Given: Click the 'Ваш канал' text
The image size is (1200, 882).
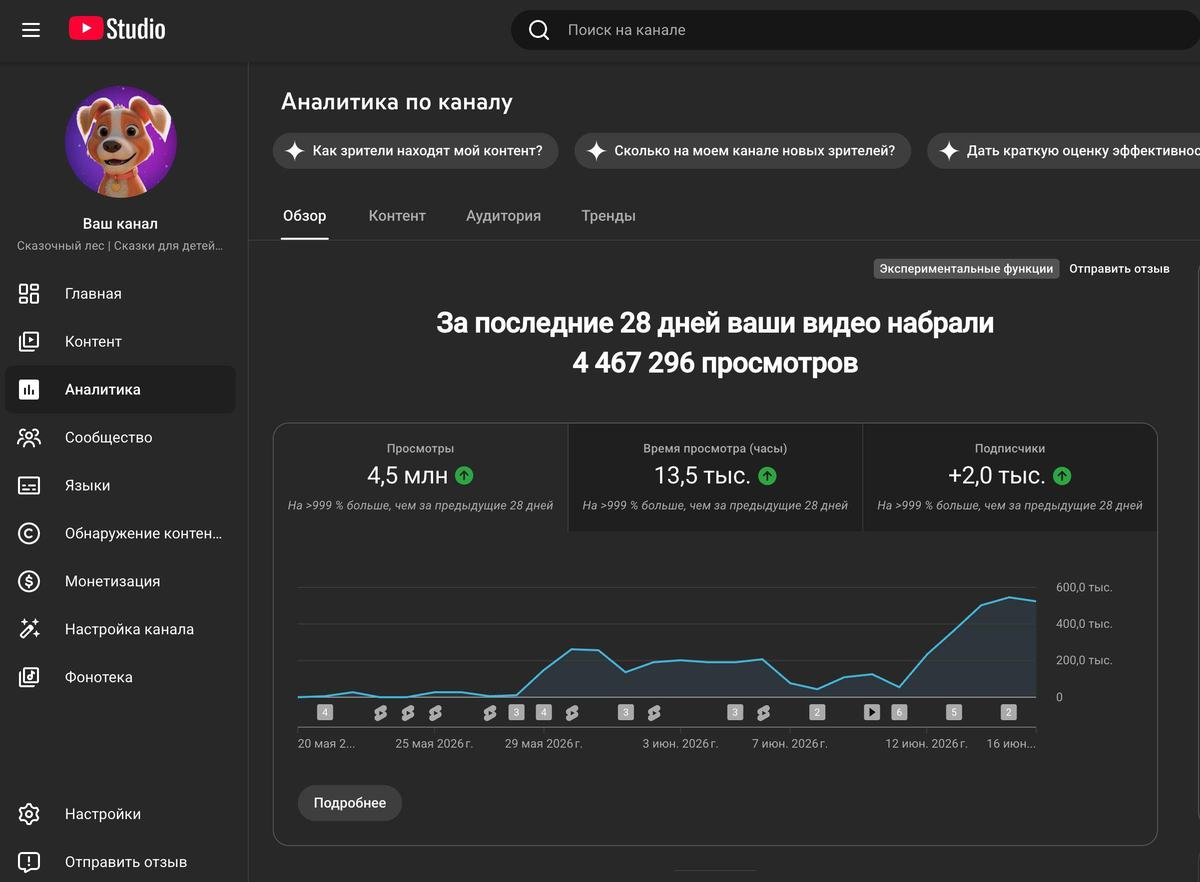Looking at the screenshot, I should pos(120,224).
